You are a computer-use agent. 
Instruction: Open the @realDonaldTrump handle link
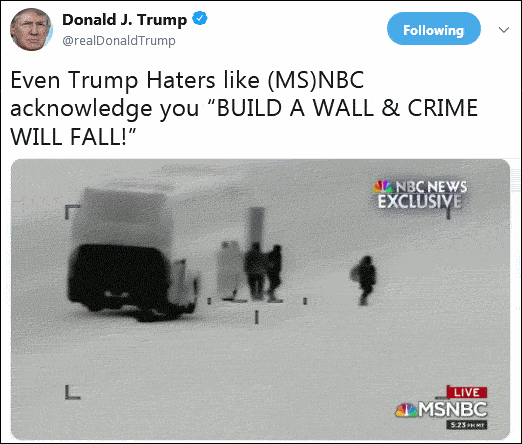119,41
